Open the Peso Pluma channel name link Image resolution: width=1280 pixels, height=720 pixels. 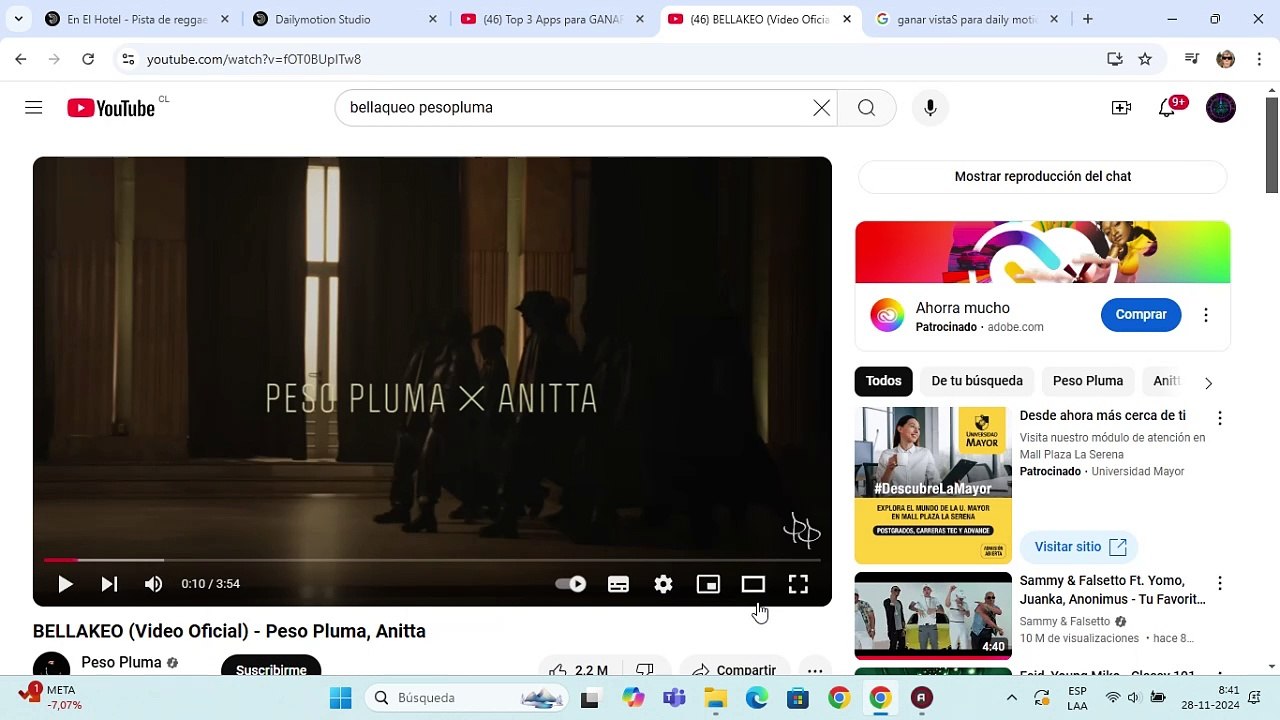tap(121, 662)
